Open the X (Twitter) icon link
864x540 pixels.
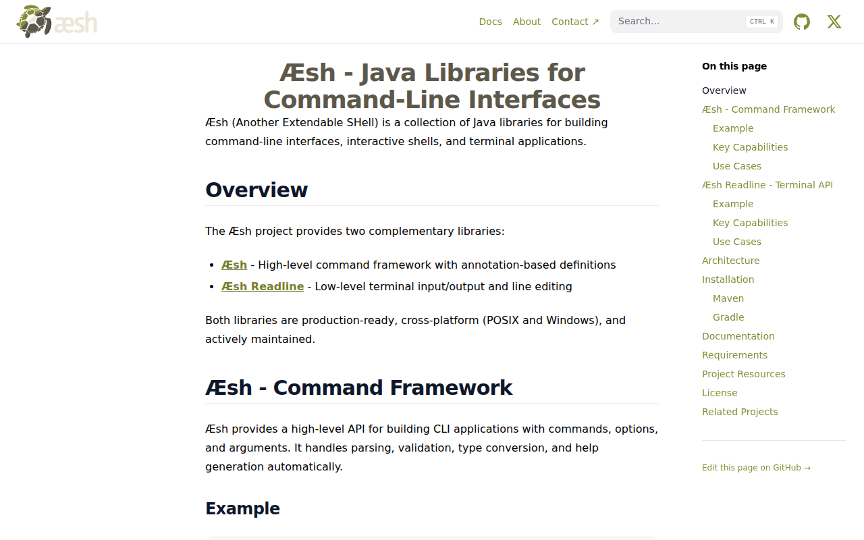[834, 22]
